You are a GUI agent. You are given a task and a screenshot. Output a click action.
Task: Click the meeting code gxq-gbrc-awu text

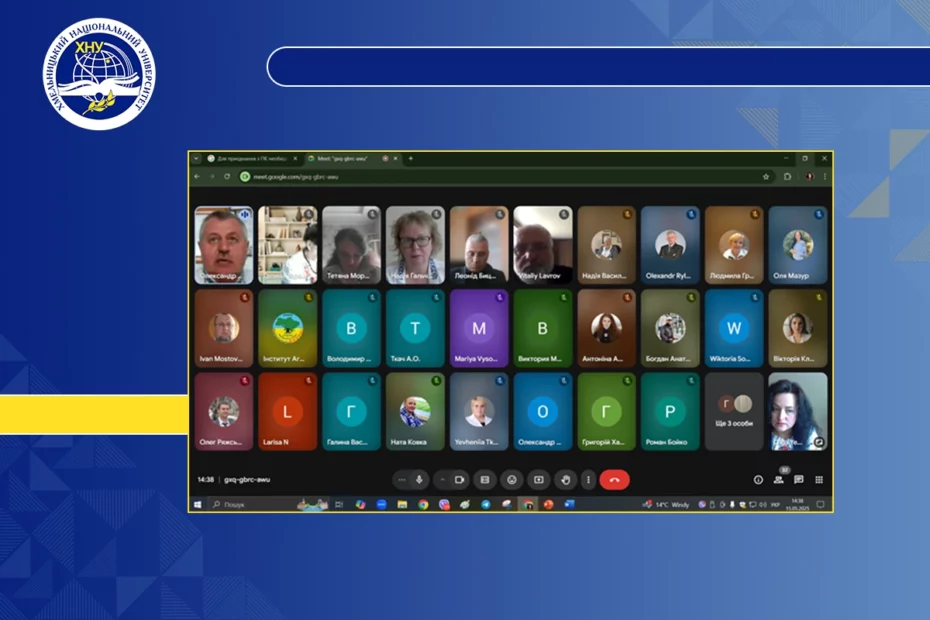coord(247,479)
